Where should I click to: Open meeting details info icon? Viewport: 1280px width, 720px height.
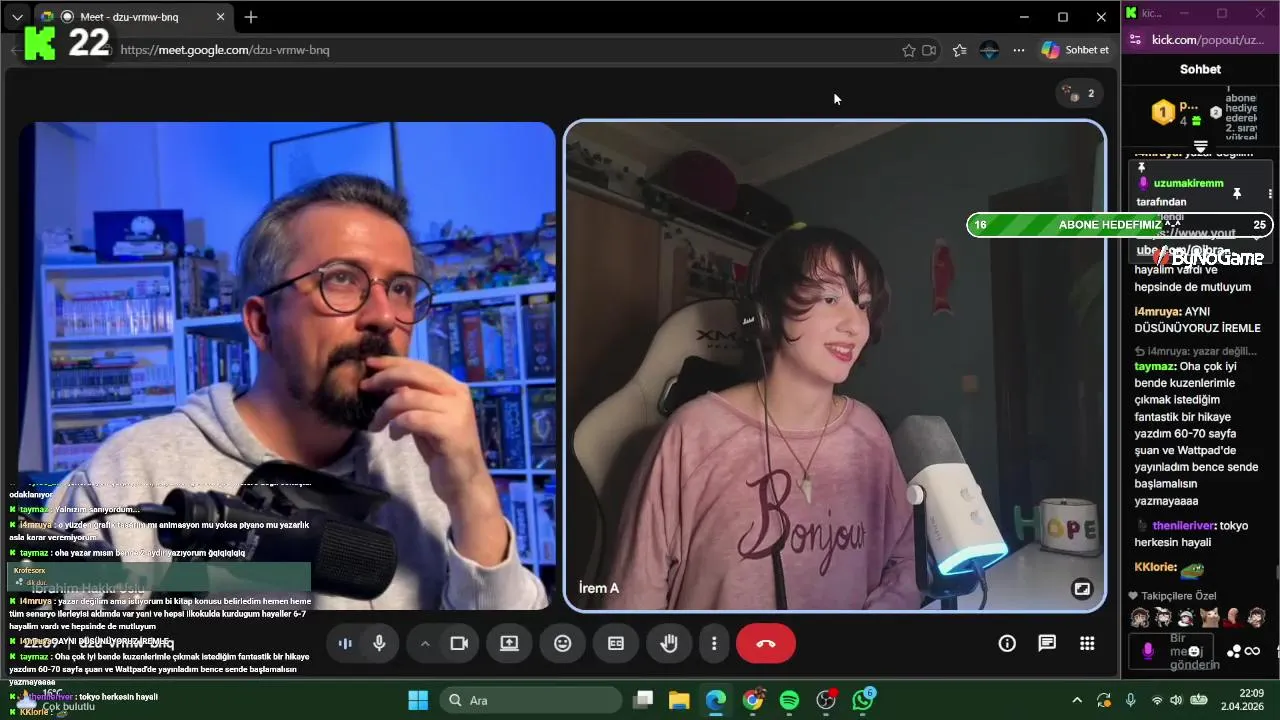1007,644
